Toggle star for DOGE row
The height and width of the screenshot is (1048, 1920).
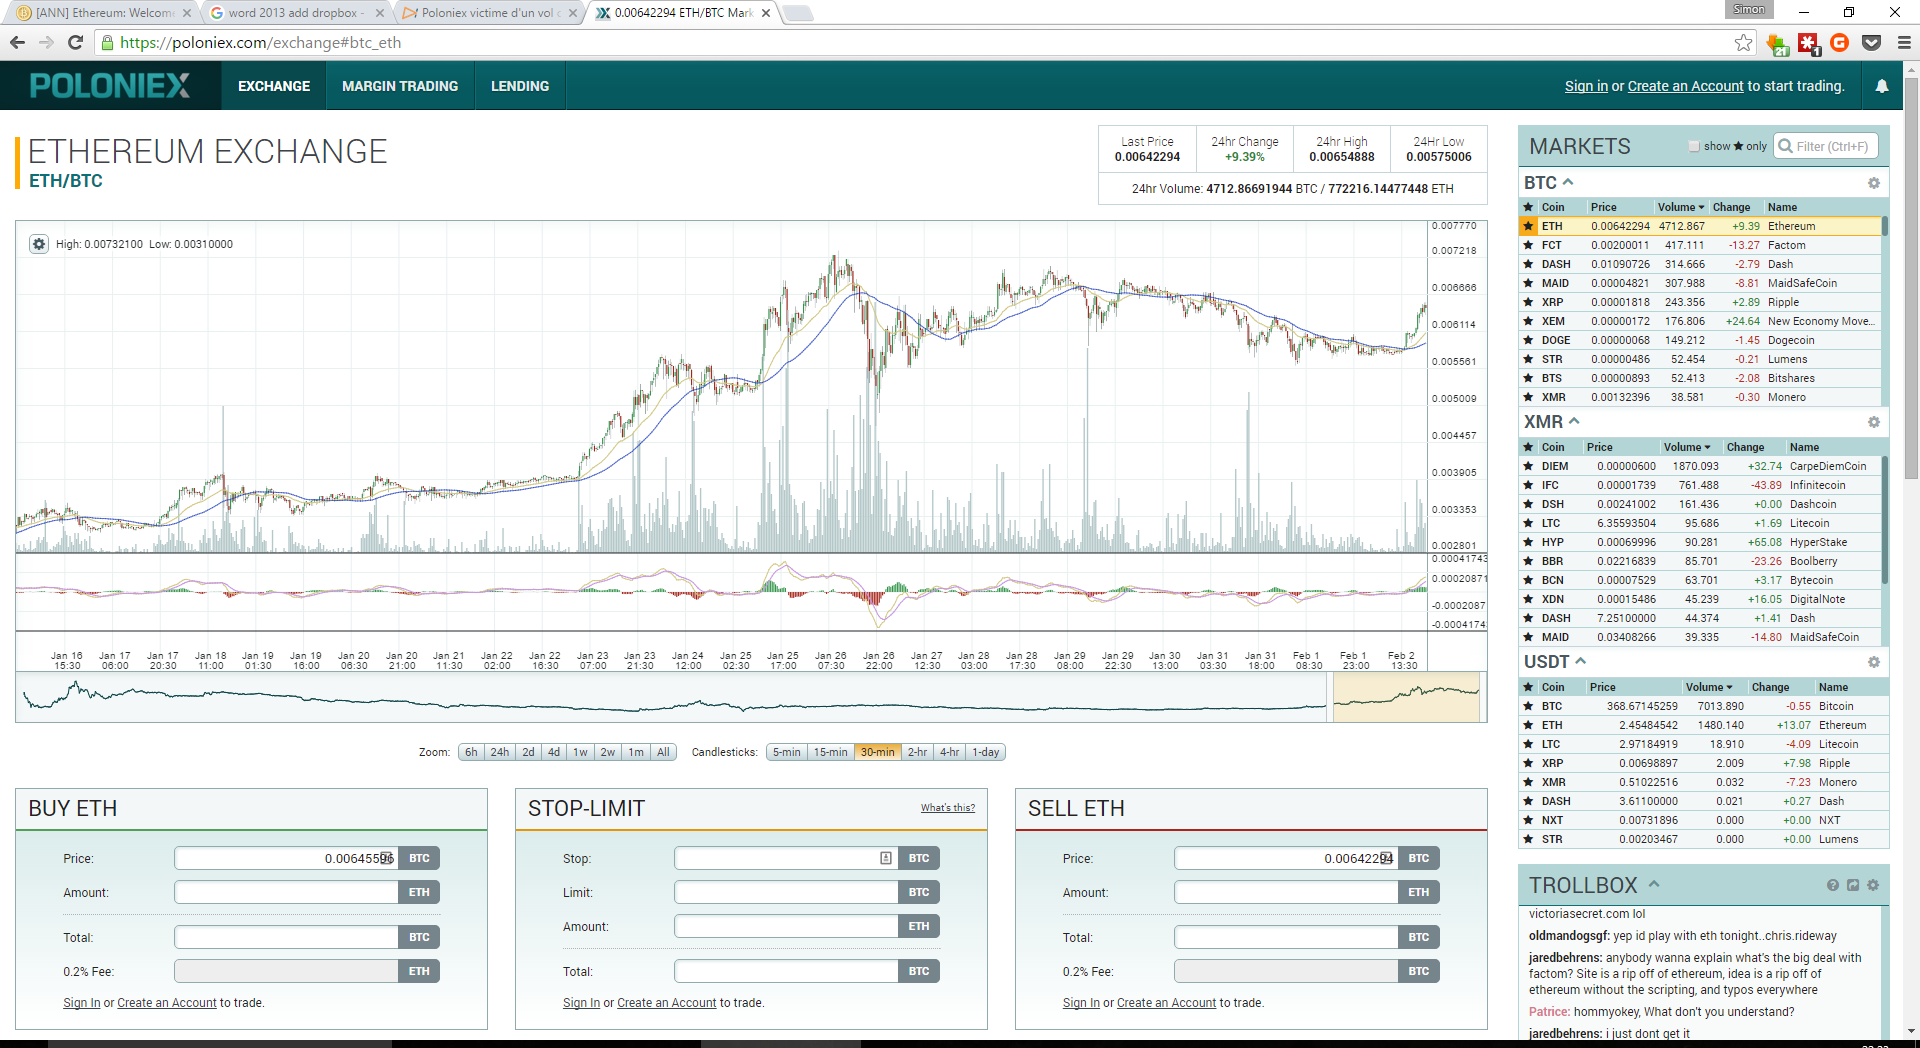point(1528,340)
